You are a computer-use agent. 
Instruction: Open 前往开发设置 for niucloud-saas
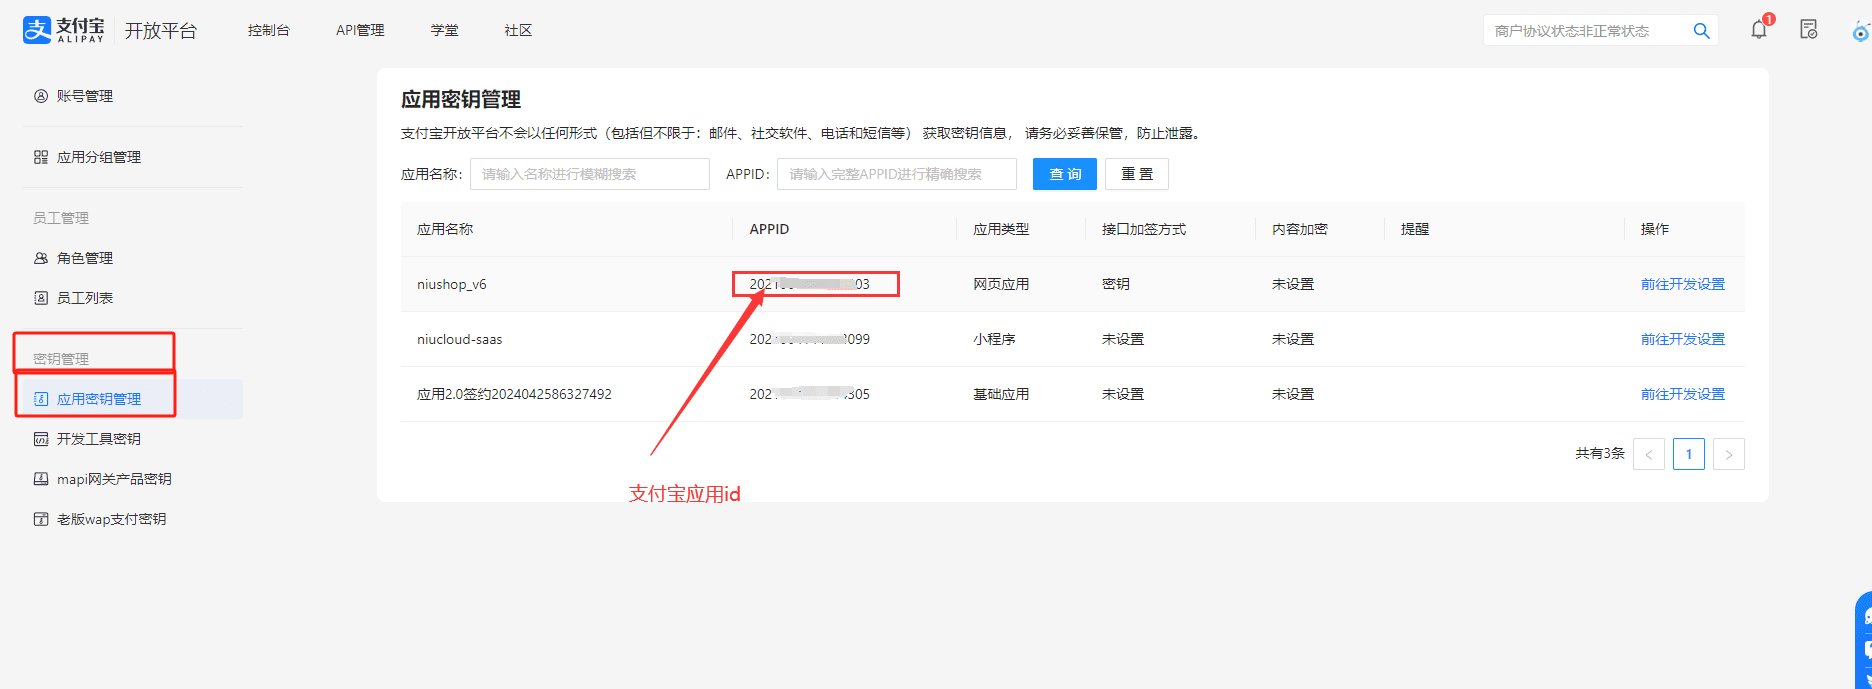(1682, 339)
